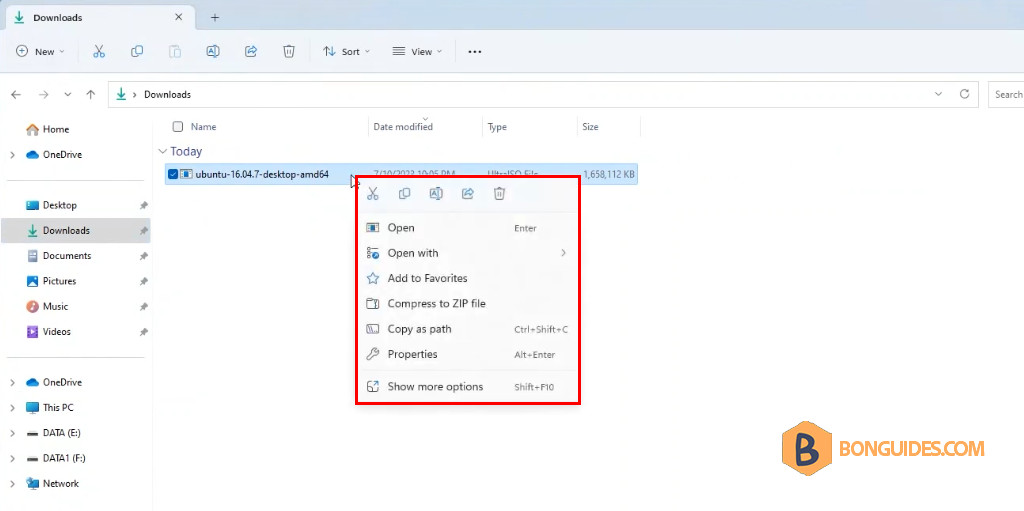Click Show more options
1024x511 pixels.
pyautogui.click(x=468, y=387)
